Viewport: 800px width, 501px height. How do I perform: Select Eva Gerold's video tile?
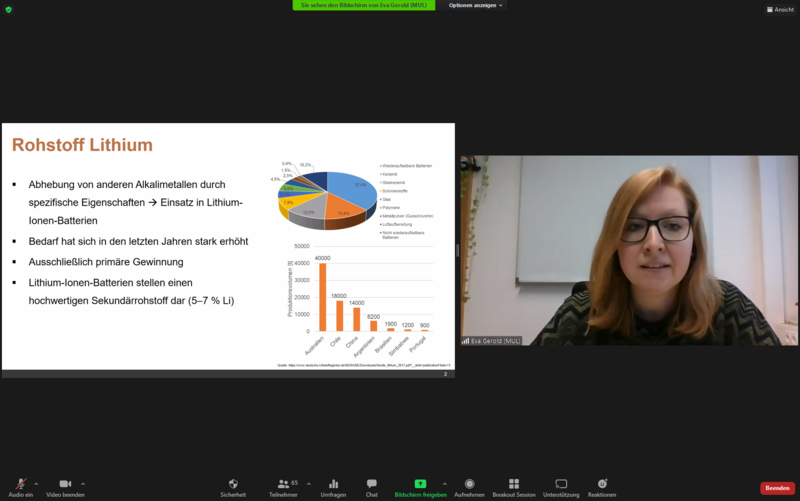[628, 250]
